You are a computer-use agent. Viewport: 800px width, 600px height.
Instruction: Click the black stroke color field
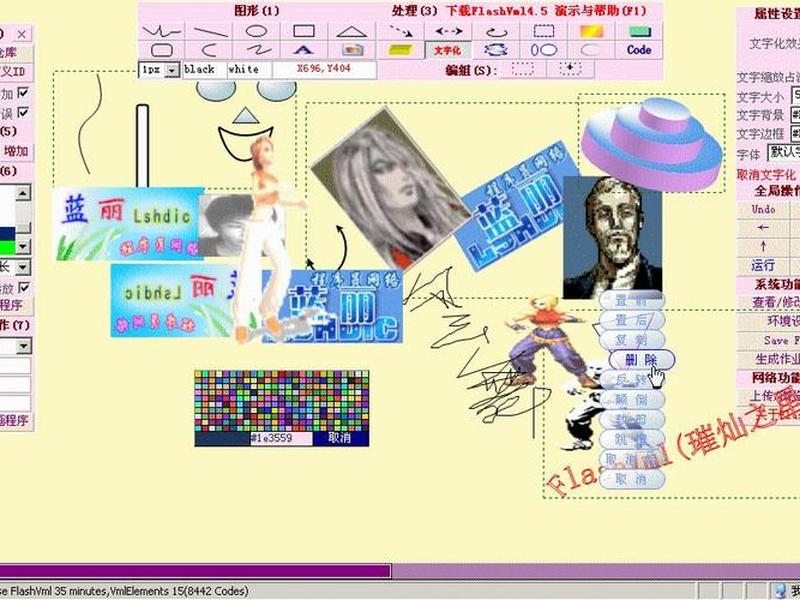click(x=204, y=69)
